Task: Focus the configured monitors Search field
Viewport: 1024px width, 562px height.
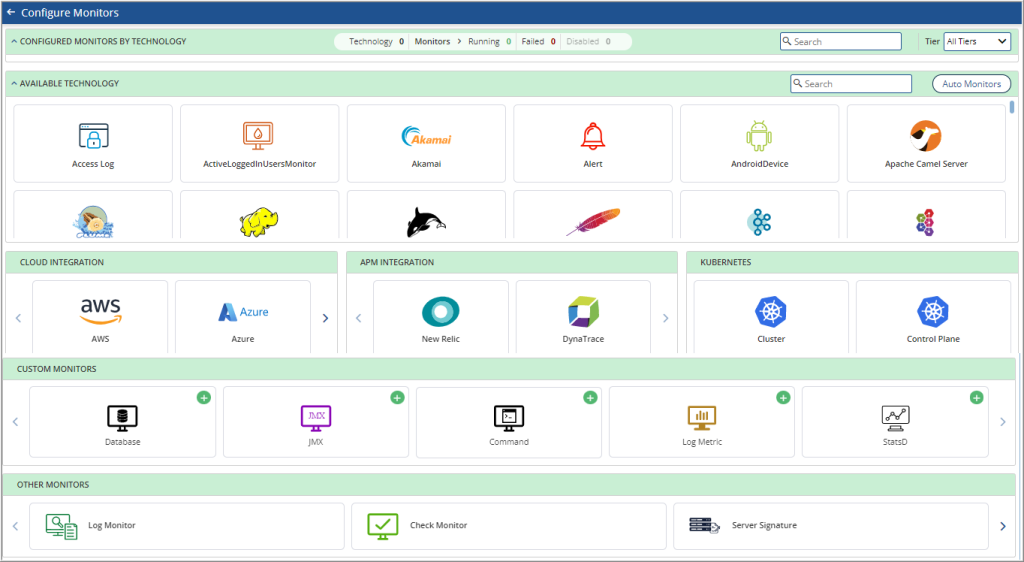Action: [840, 41]
